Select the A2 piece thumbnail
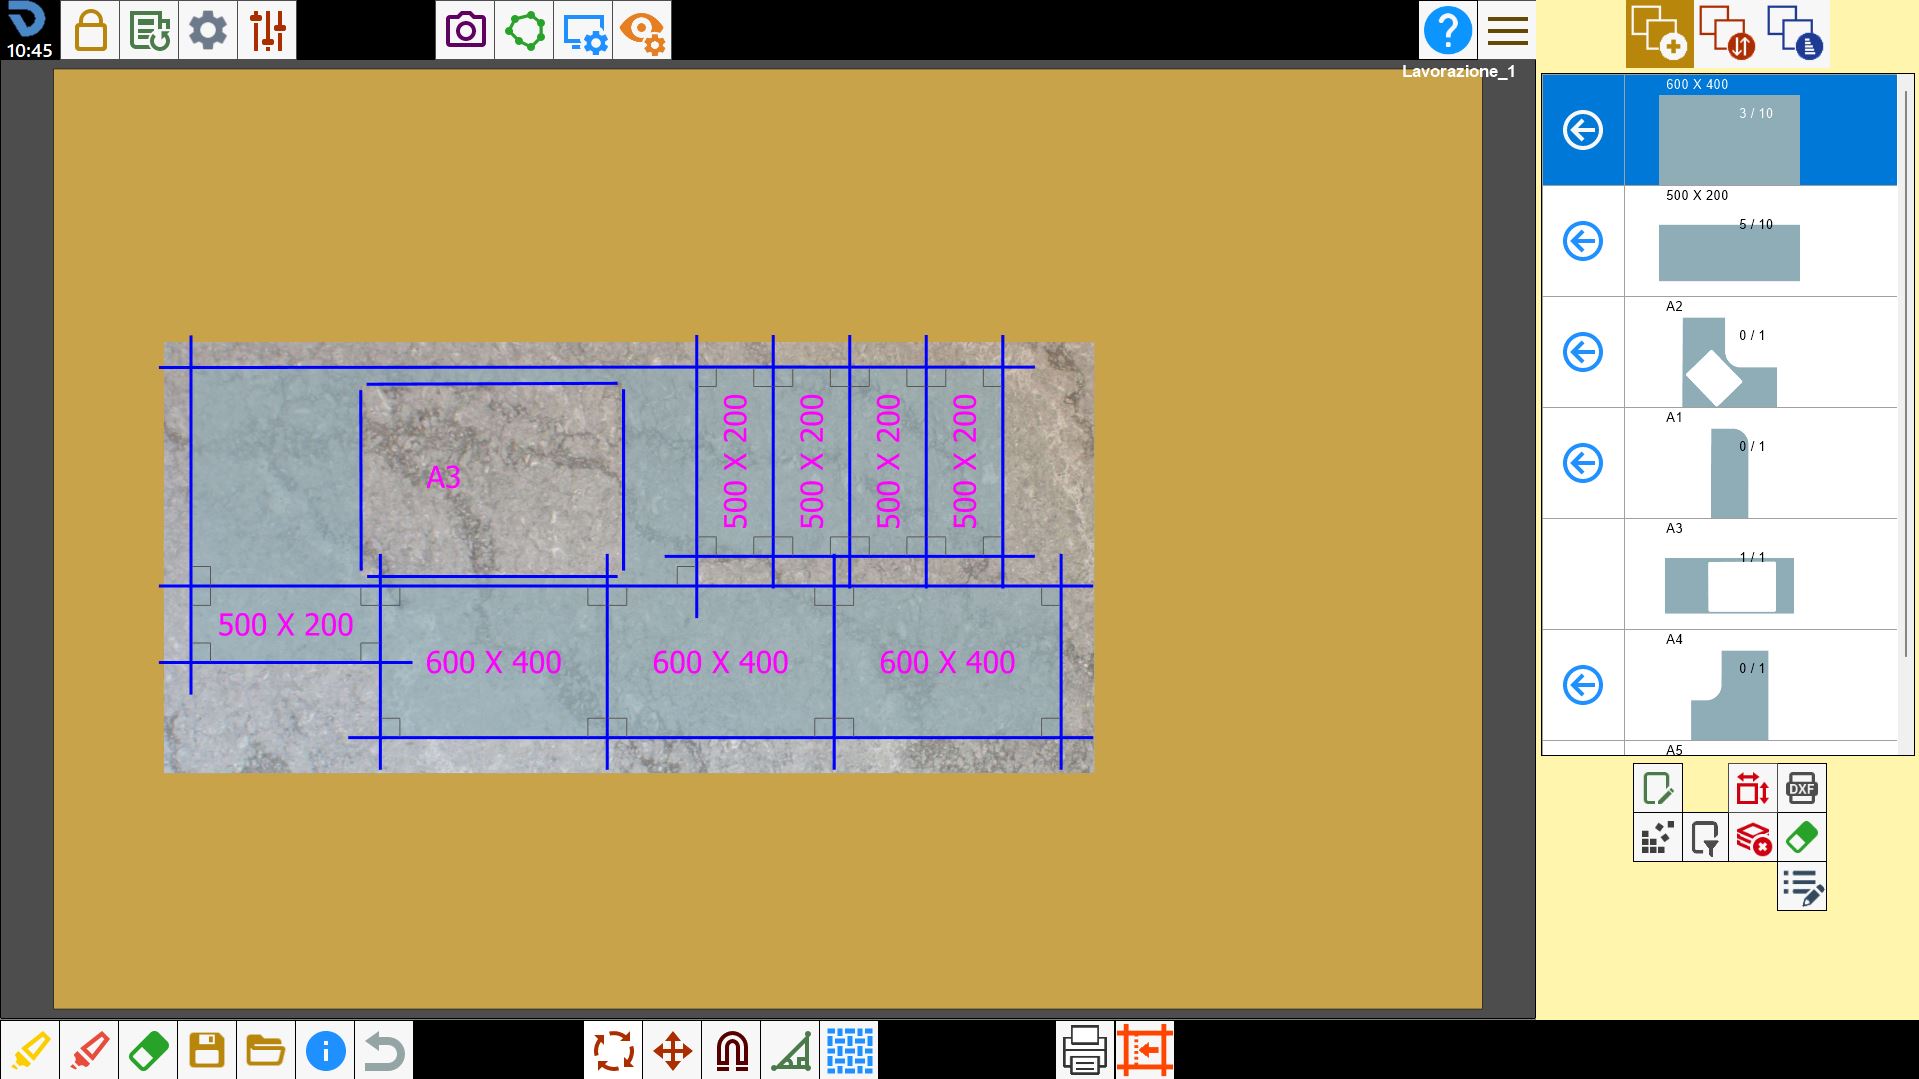This screenshot has width=1919, height=1079. [1729, 362]
